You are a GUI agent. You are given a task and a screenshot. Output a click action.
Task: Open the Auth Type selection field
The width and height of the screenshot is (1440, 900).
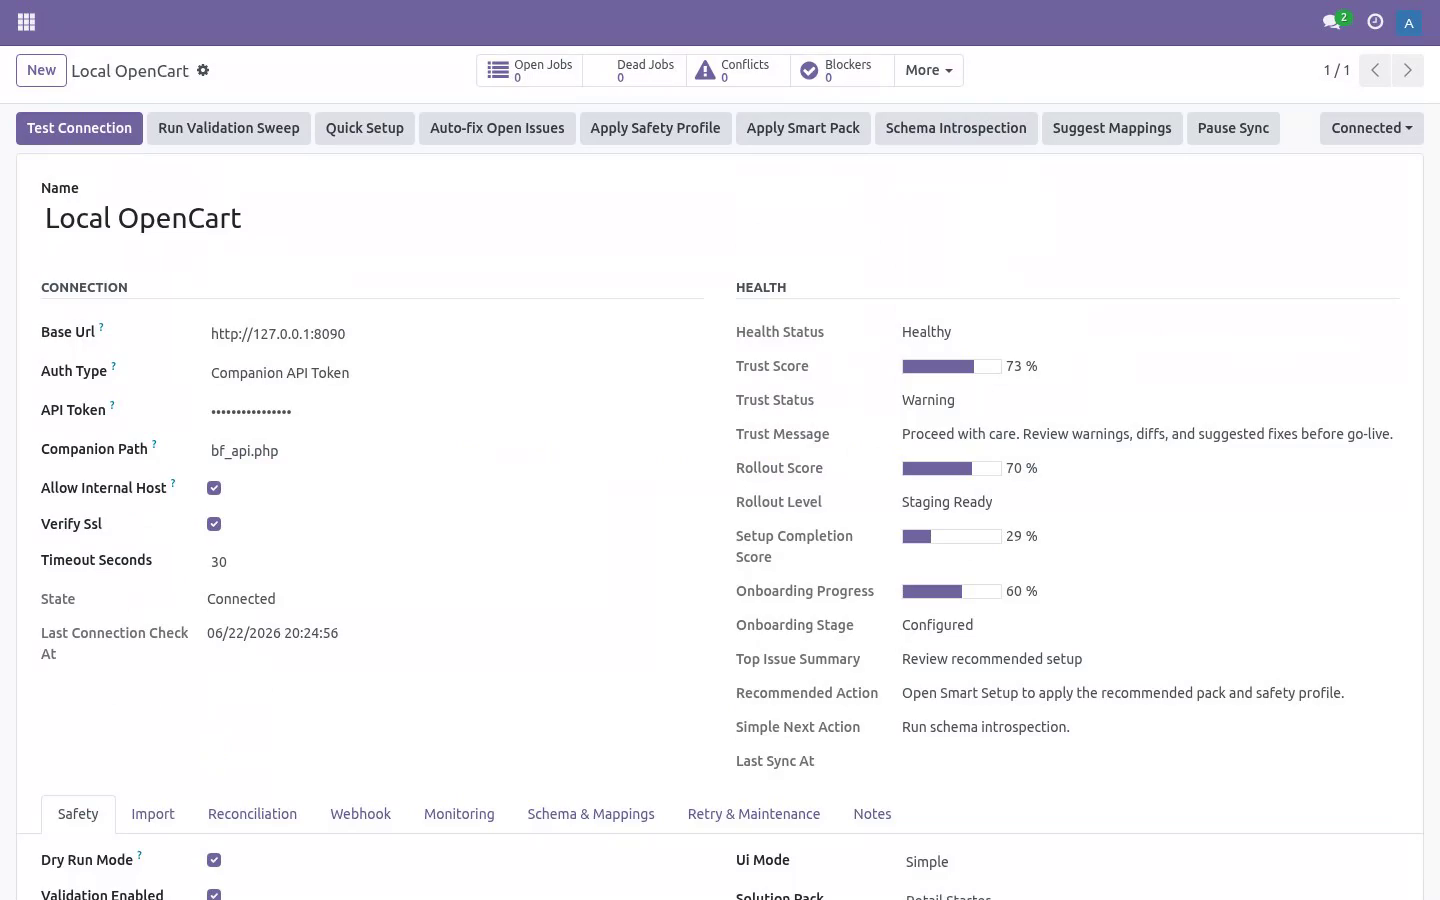click(x=455, y=373)
